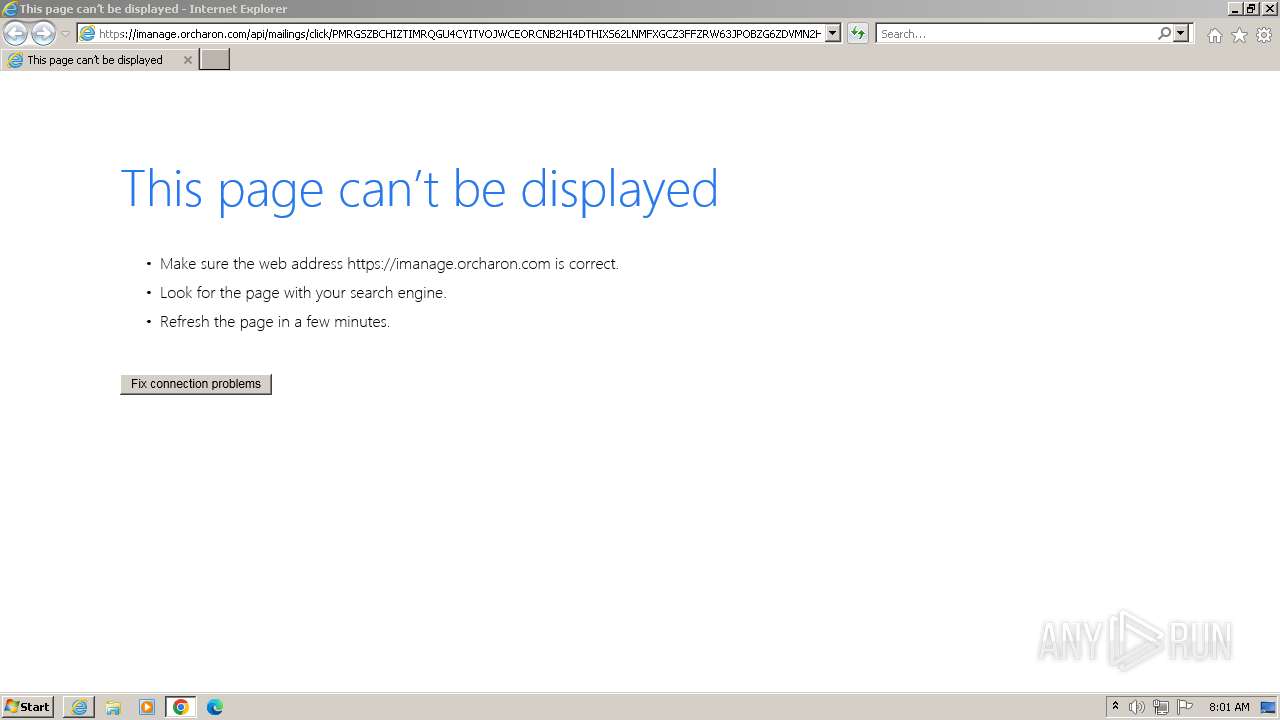Click the 'This page can't be displayed' heading
Screen dimensions: 1280x720
(419, 189)
